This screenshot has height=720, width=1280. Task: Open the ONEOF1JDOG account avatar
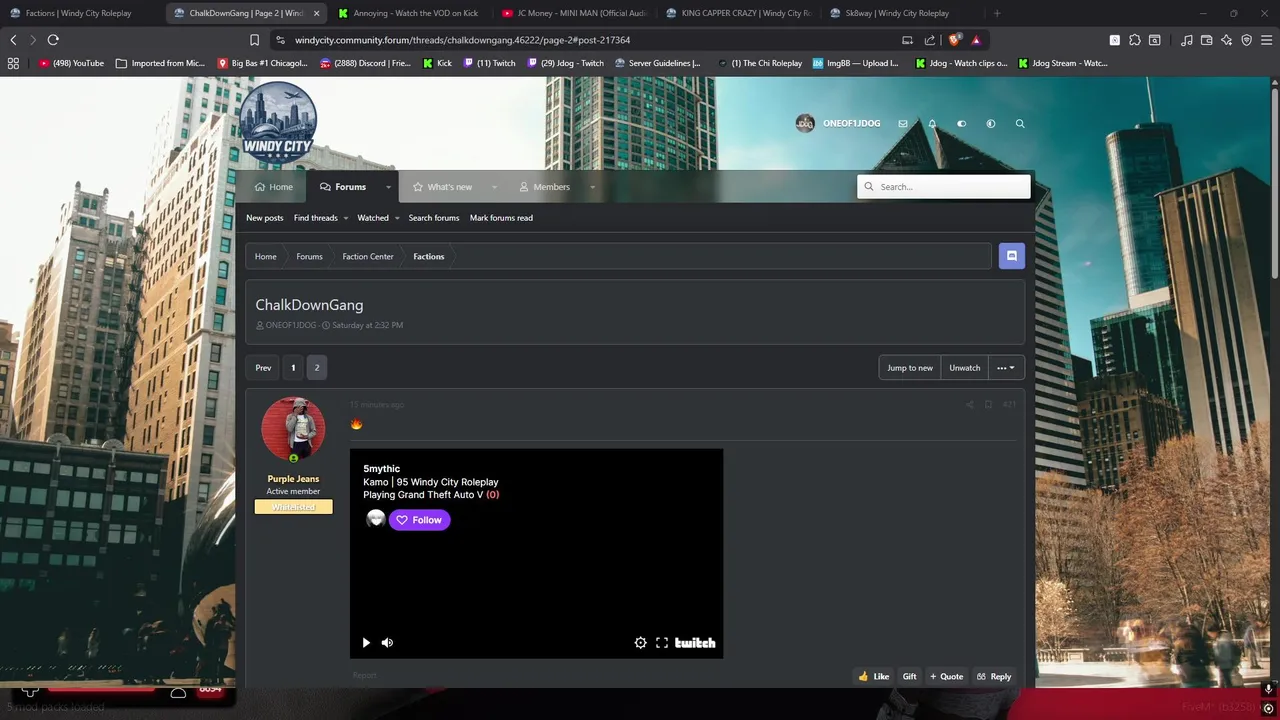pyautogui.click(x=805, y=123)
